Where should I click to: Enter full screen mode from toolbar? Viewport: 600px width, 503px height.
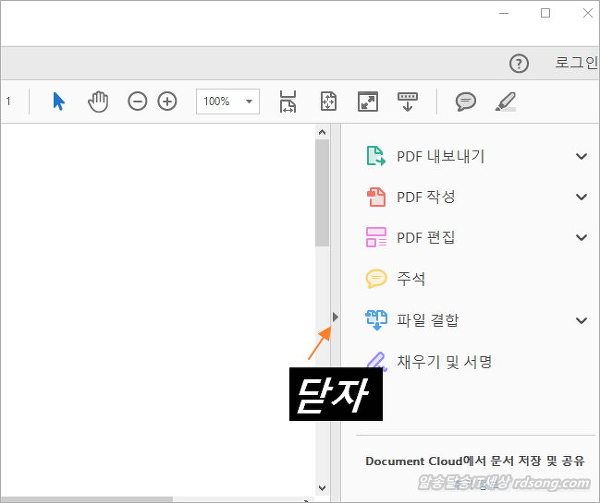click(x=368, y=101)
